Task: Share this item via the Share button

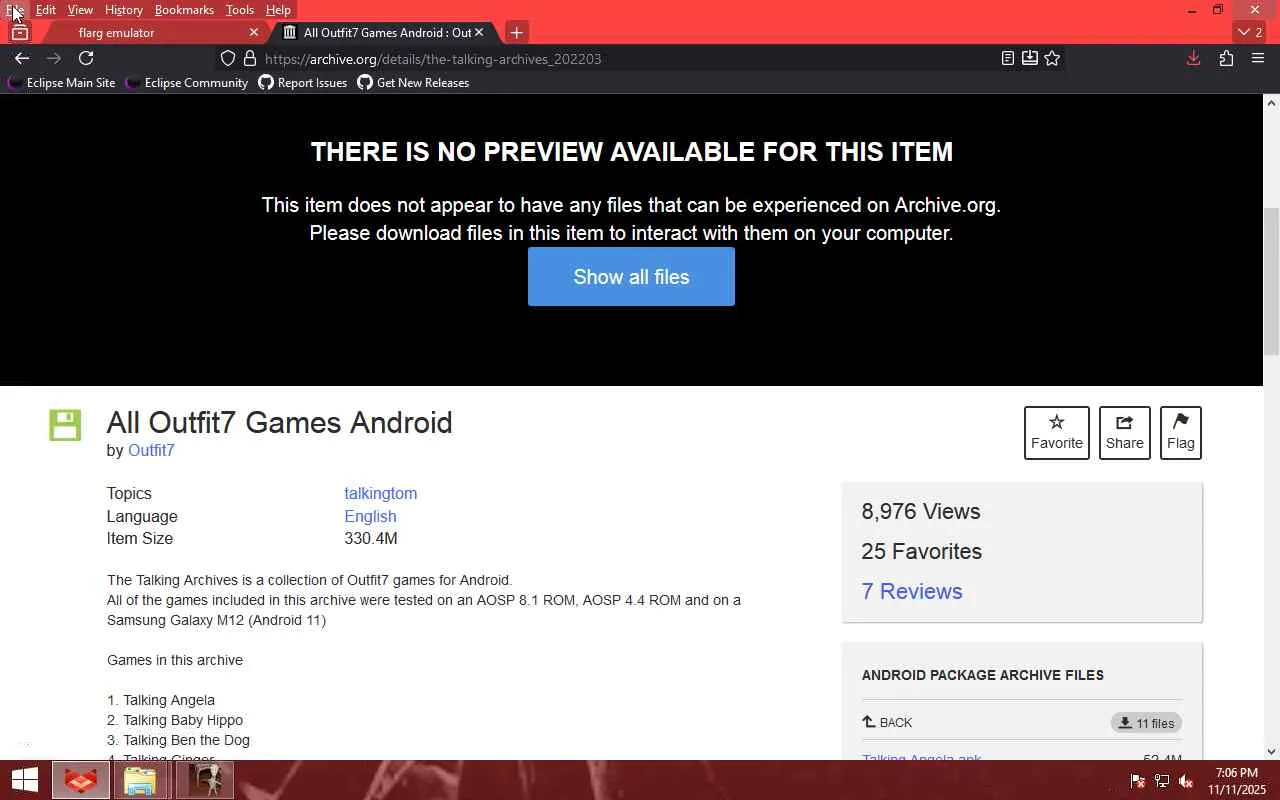Action: (1125, 433)
